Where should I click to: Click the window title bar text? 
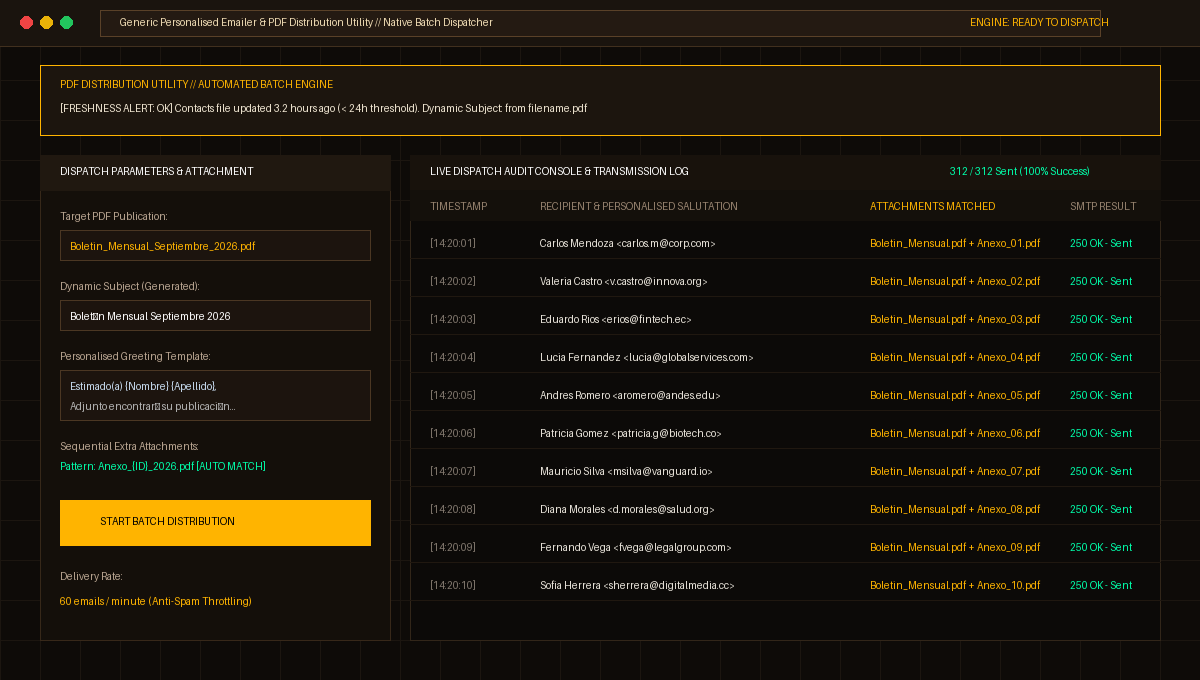(x=306, y=22)
